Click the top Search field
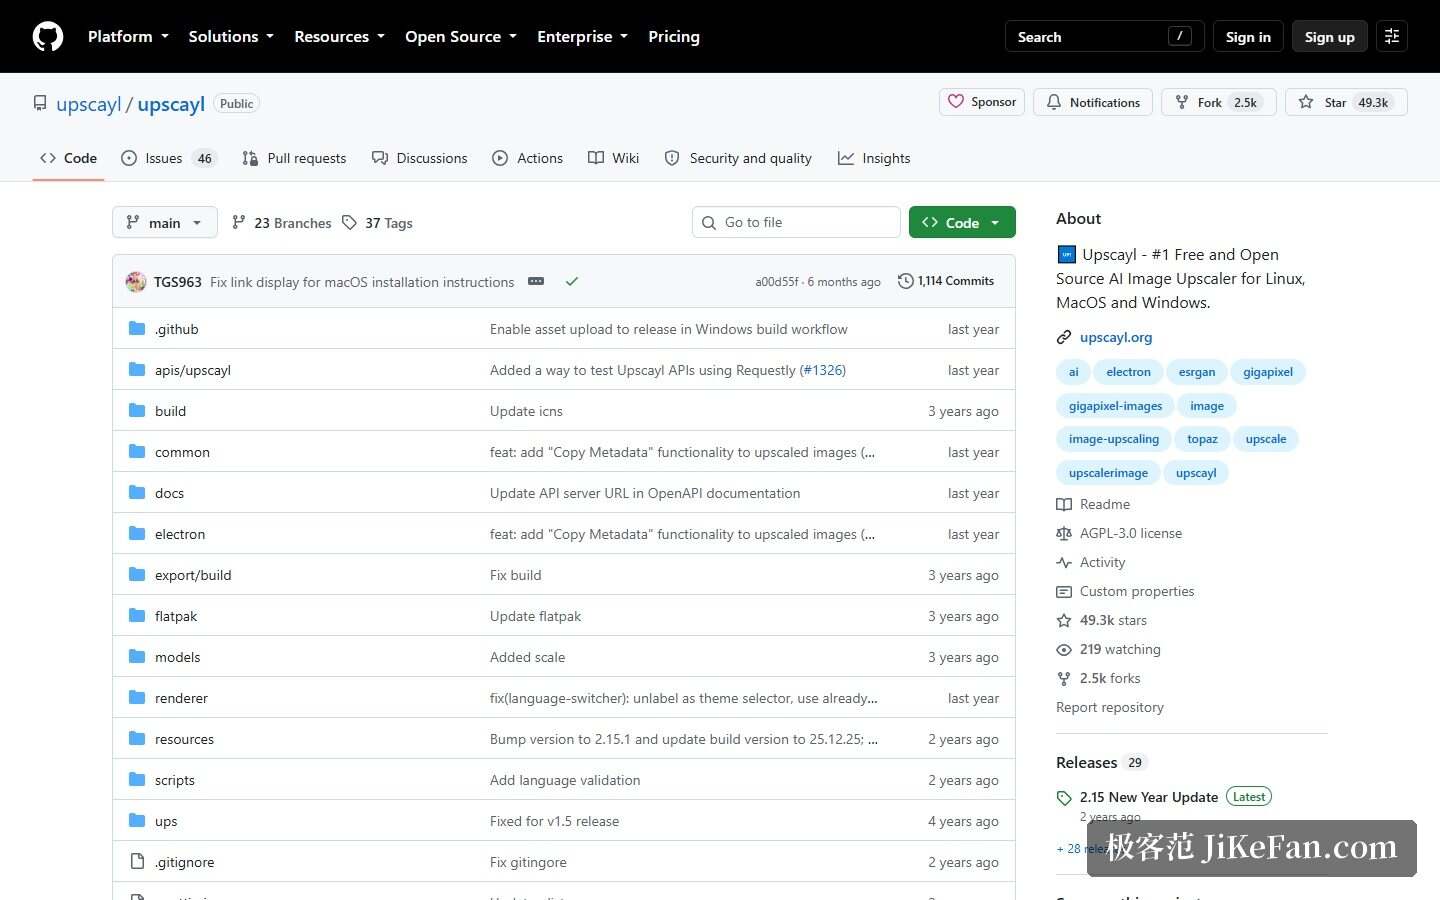 coord(1104,36)
